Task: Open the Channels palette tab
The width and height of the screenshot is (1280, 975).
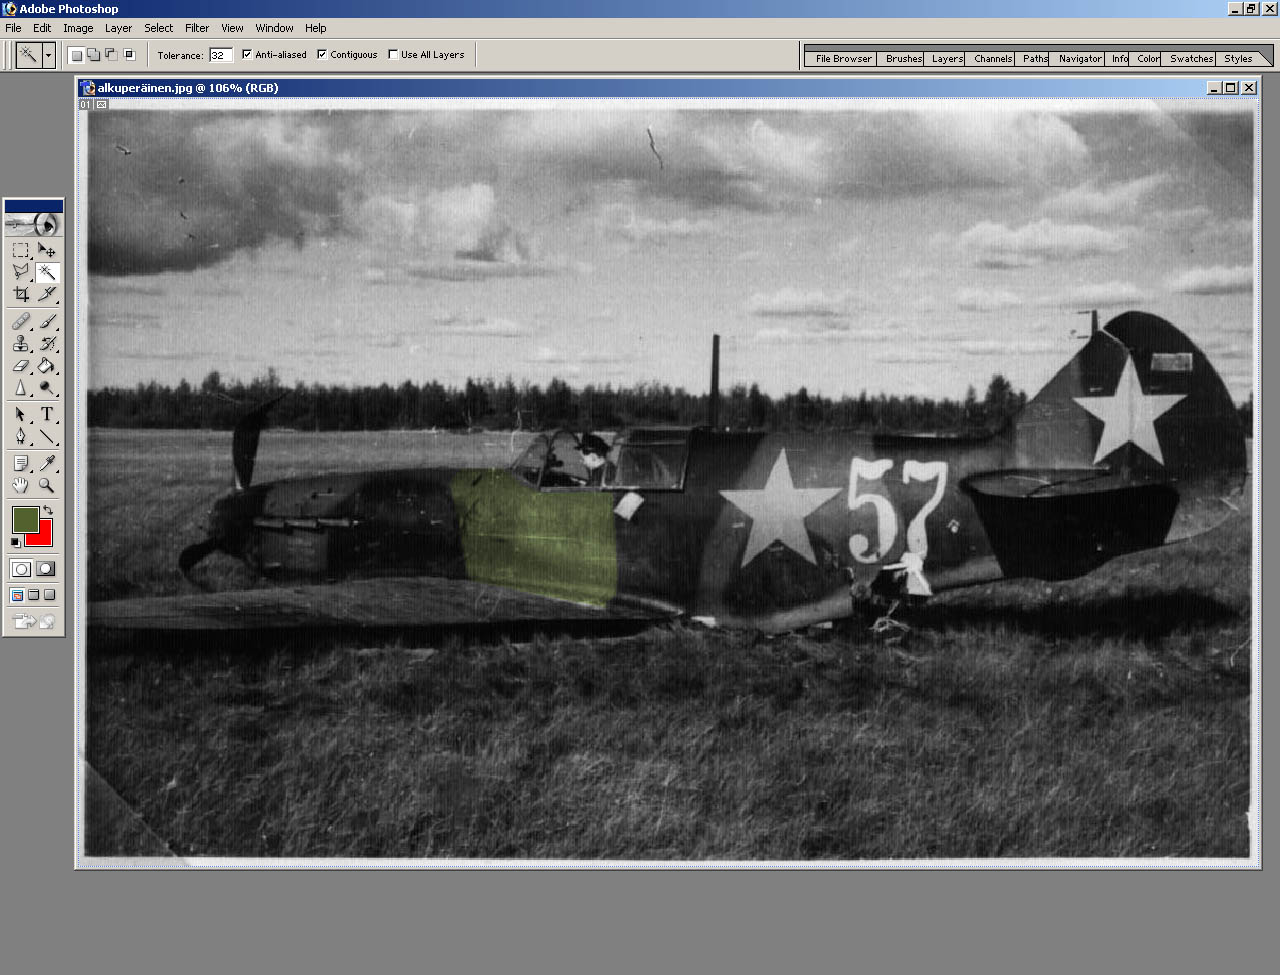Action: click(x=992, y=58)
